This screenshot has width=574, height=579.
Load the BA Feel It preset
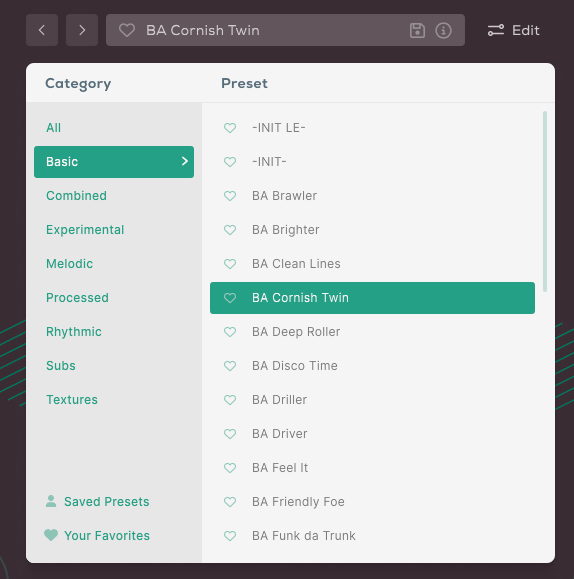(x=280, y=467)
